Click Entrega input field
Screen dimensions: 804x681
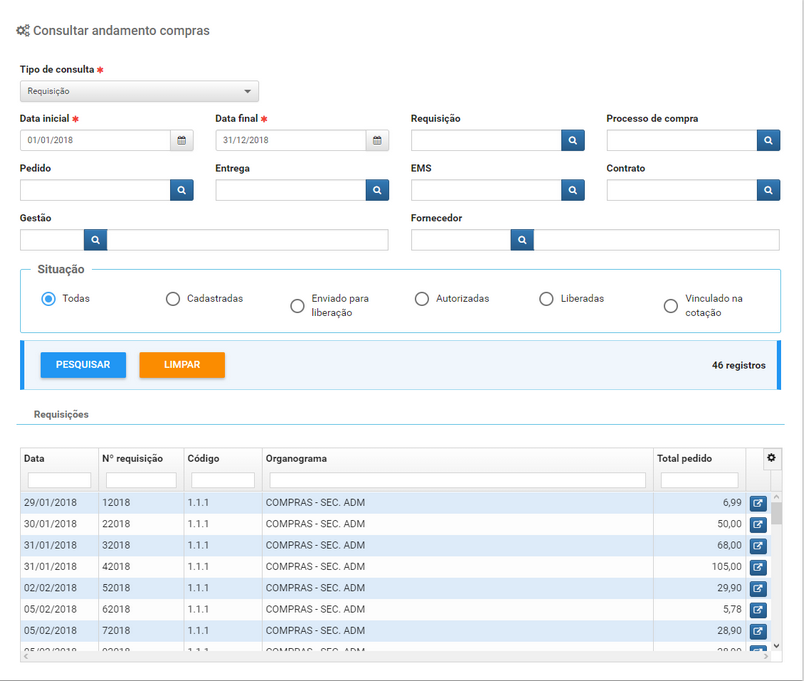[x=291, y=190]
